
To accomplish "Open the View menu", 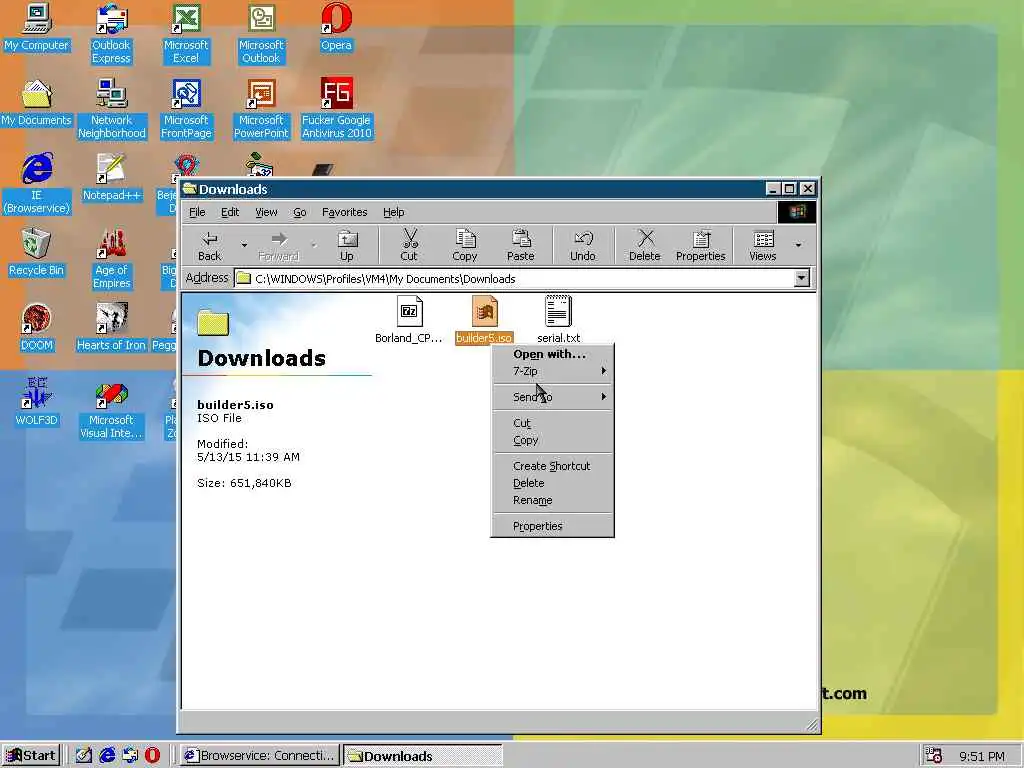I will [266, 212].
